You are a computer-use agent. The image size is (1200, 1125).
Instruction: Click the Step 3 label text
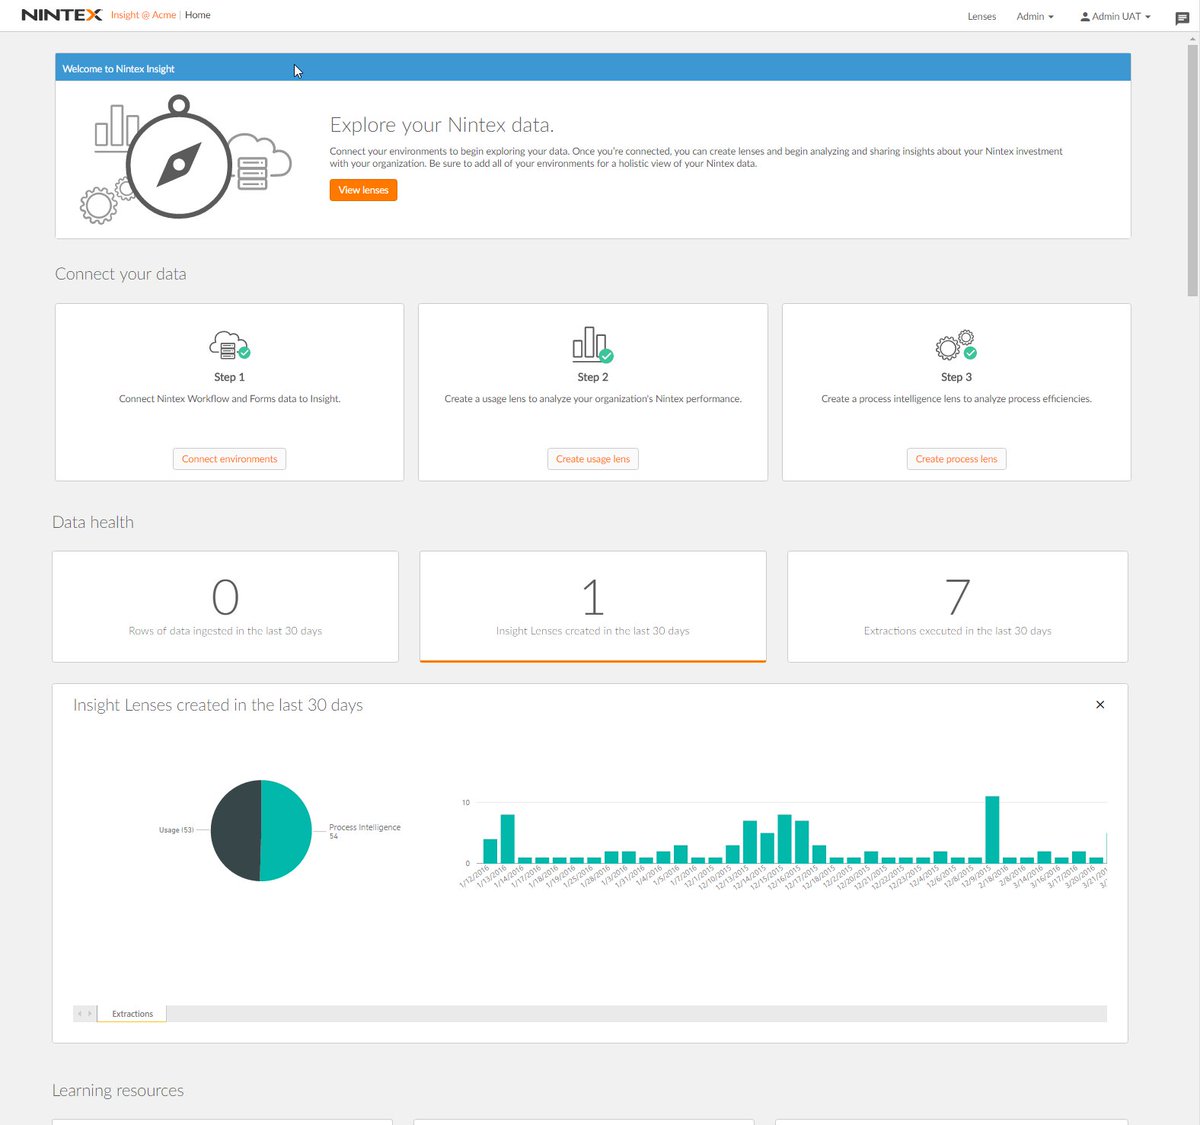pyautogui.click(x=956, y=377)
